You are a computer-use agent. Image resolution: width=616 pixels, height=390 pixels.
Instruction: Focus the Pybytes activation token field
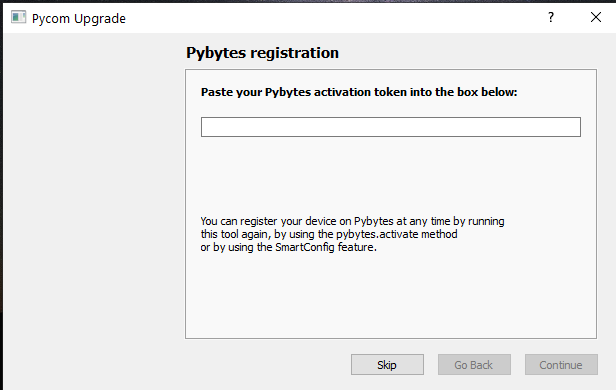390,127
